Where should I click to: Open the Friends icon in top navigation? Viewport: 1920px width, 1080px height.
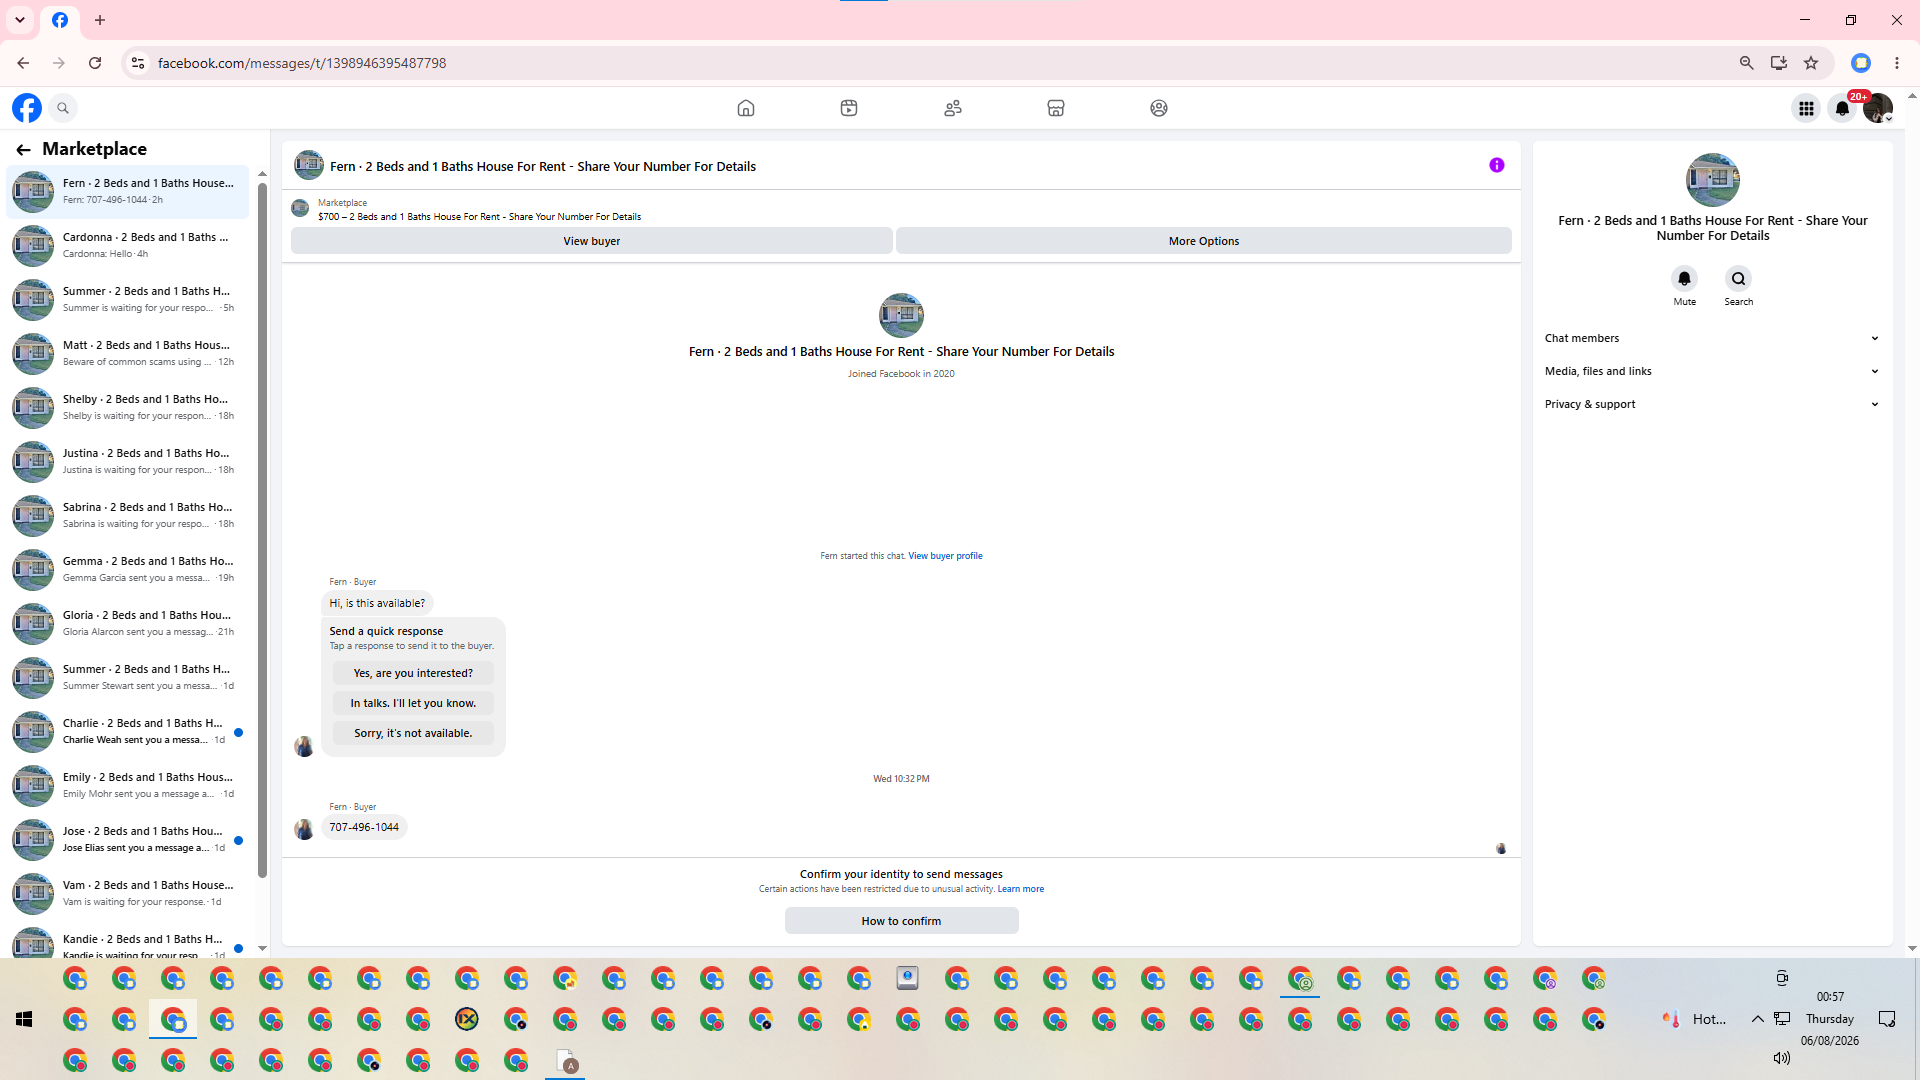pos(953,108)
